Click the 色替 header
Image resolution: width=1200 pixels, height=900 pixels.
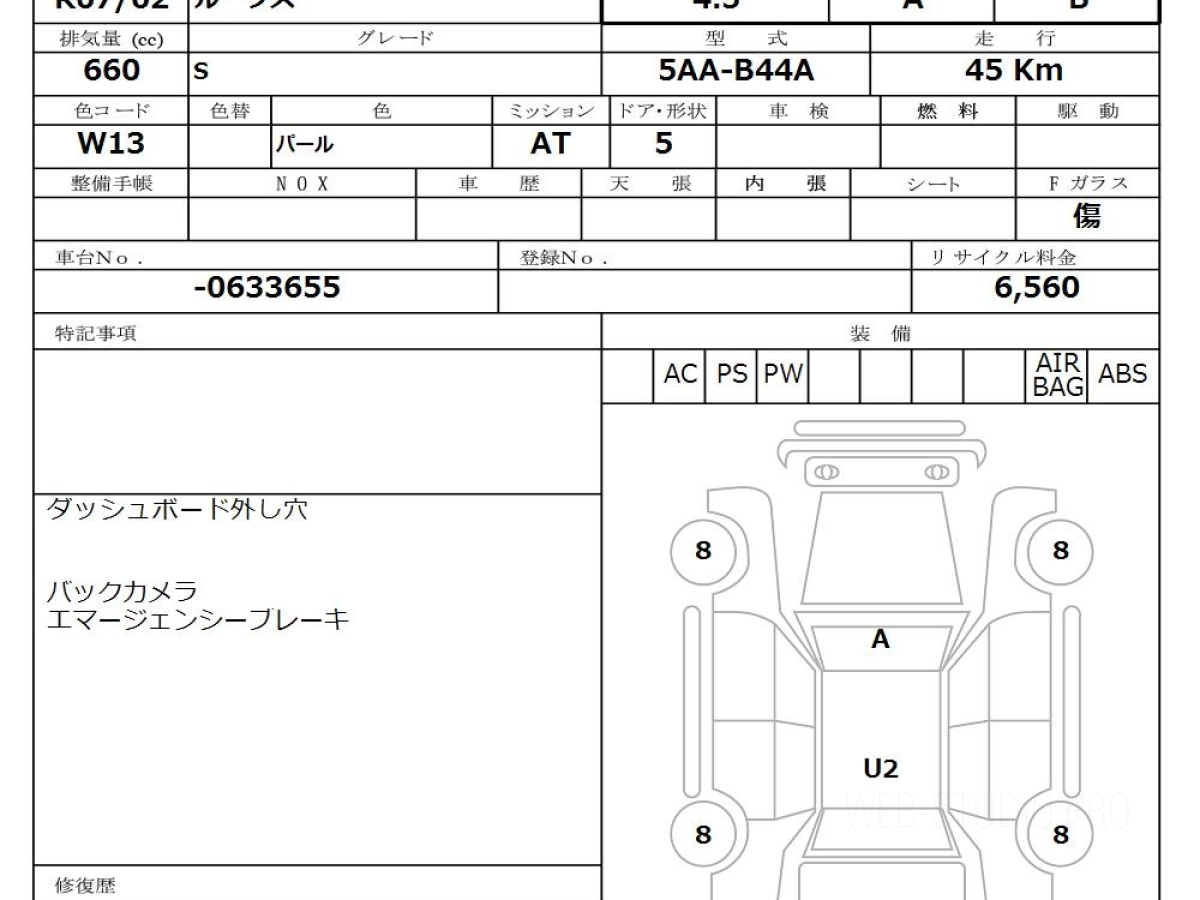pyautogui.click(x=230, y=111)
